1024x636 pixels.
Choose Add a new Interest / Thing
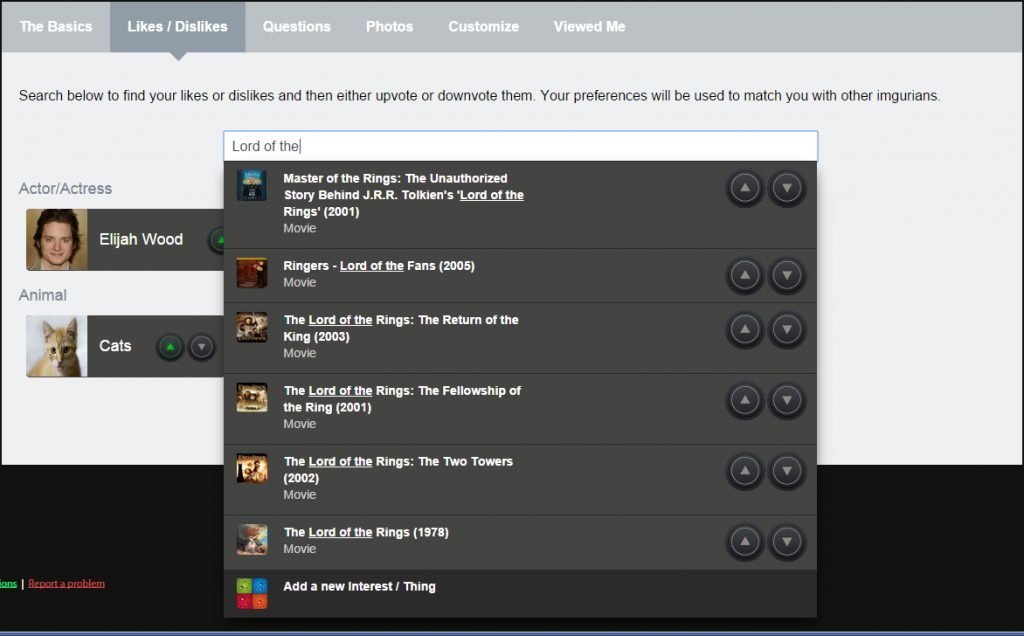[520, 594]
